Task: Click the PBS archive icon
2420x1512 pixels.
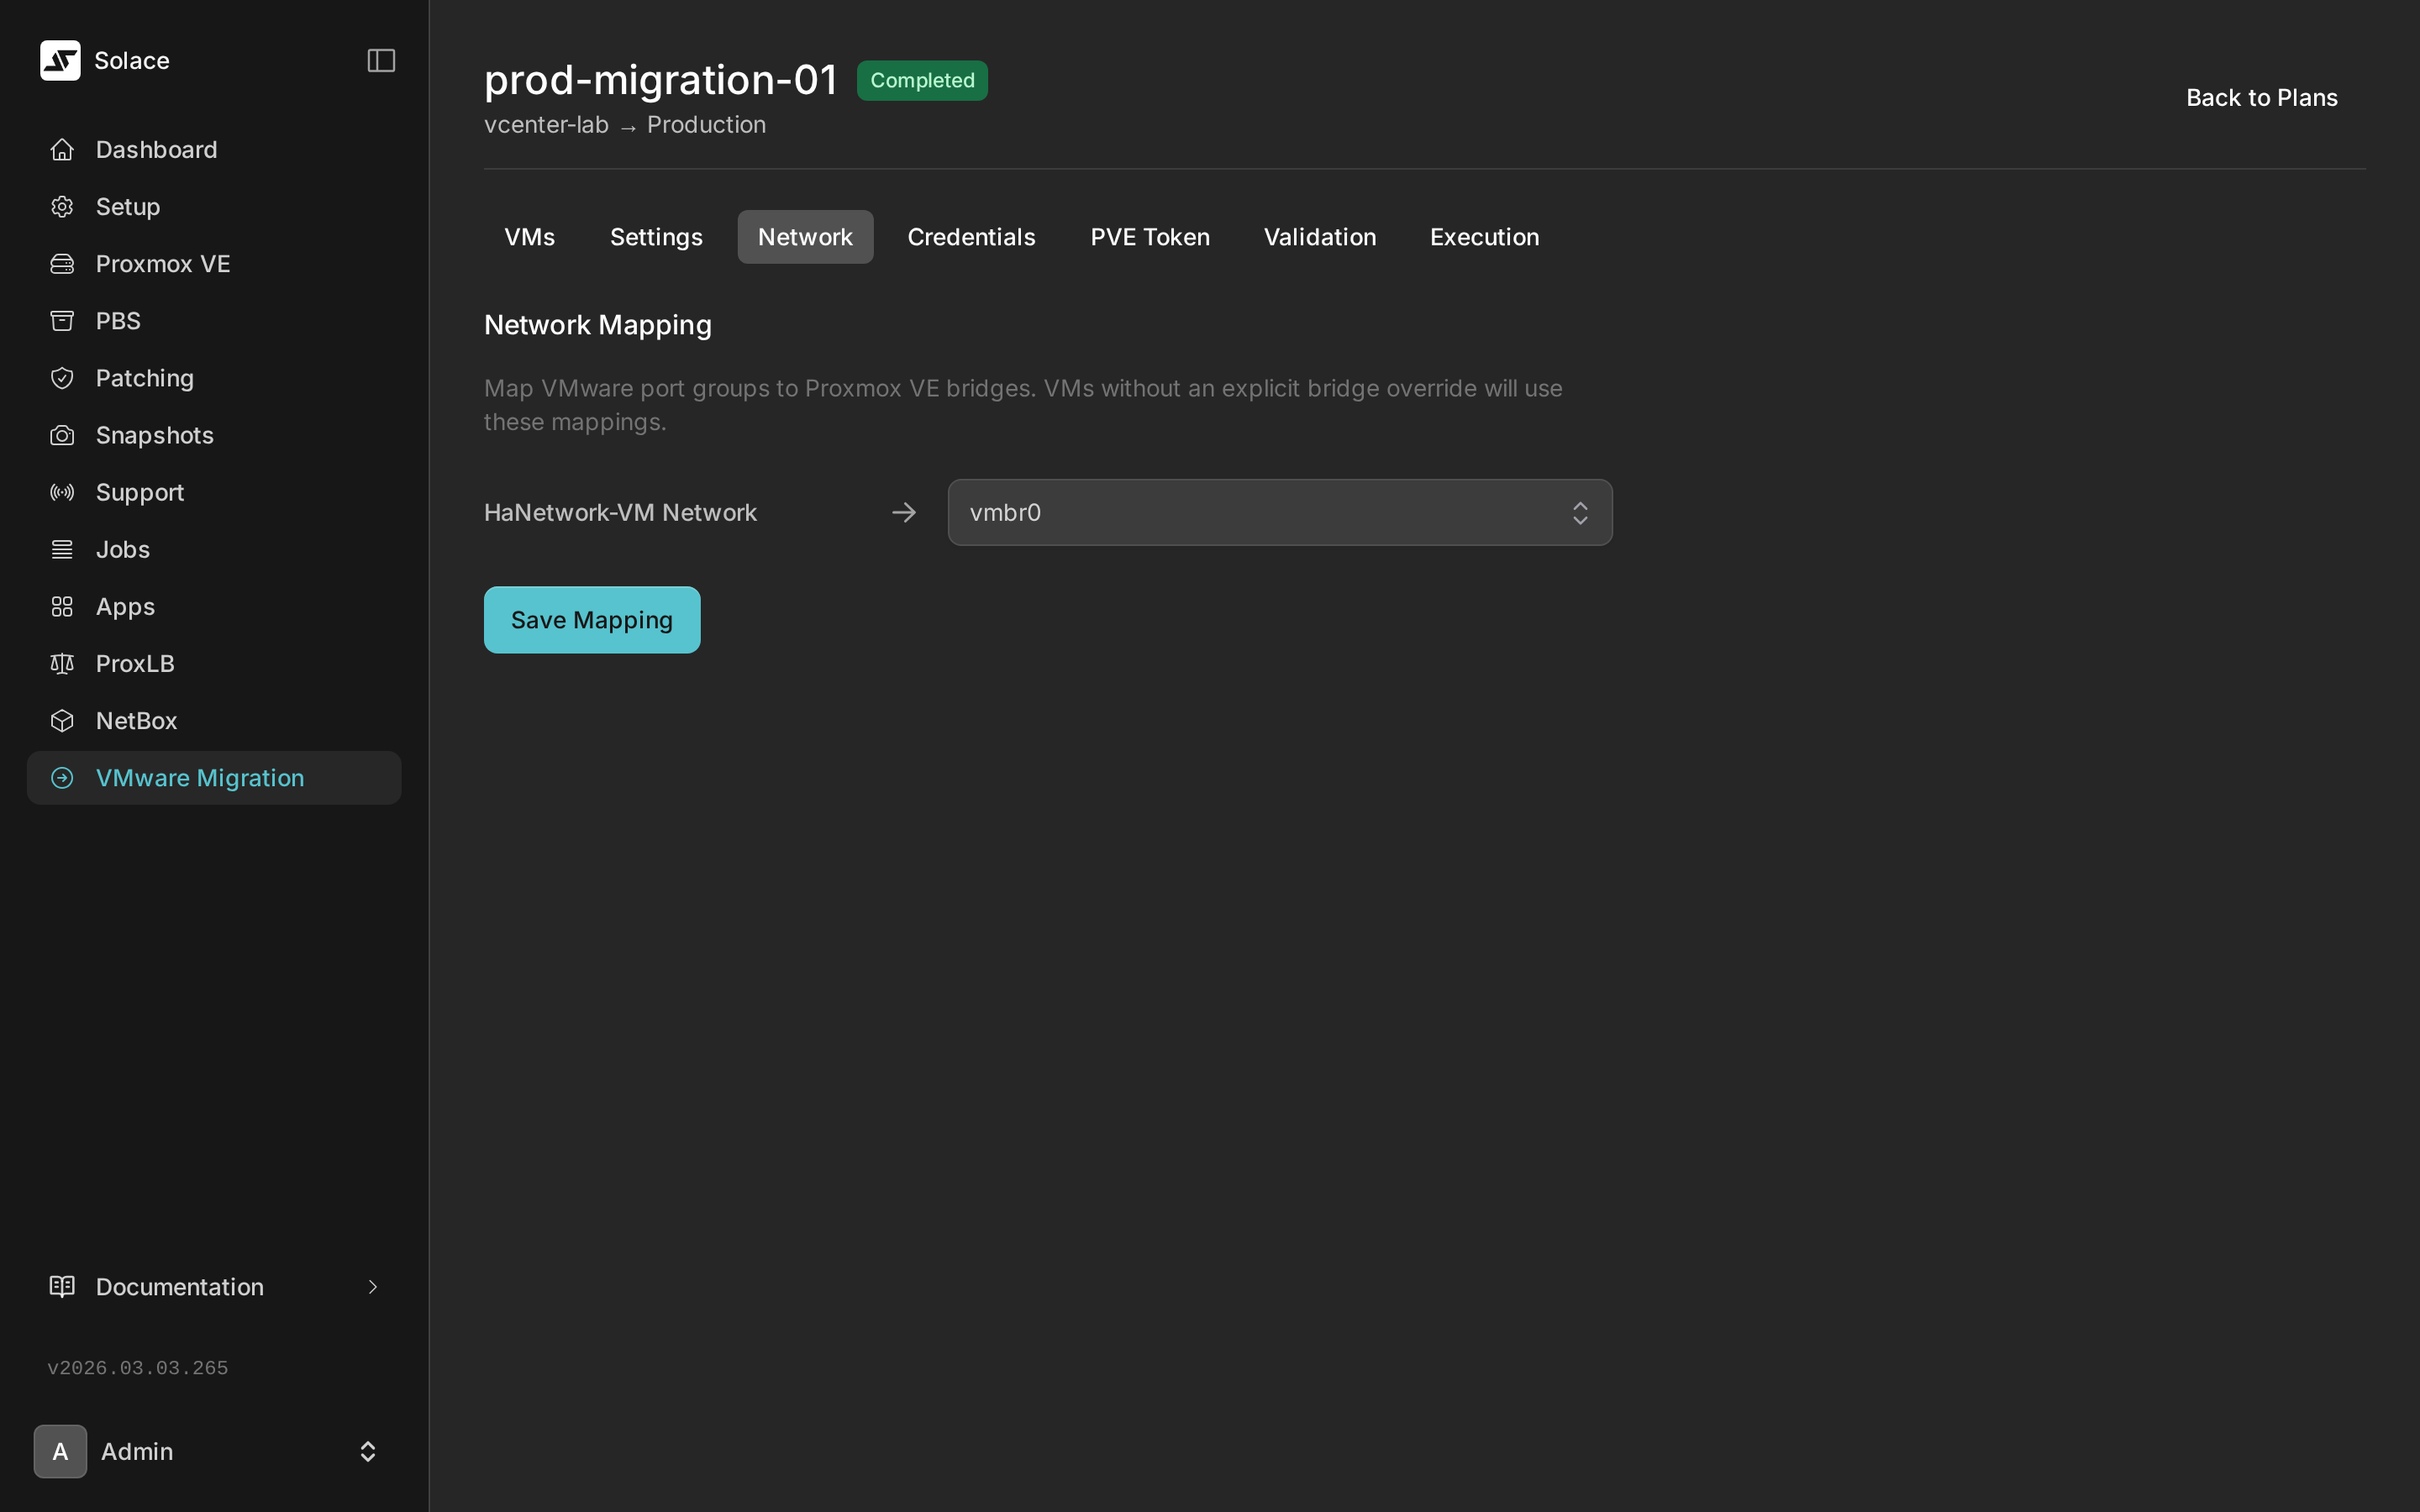Action: (62, 321)
